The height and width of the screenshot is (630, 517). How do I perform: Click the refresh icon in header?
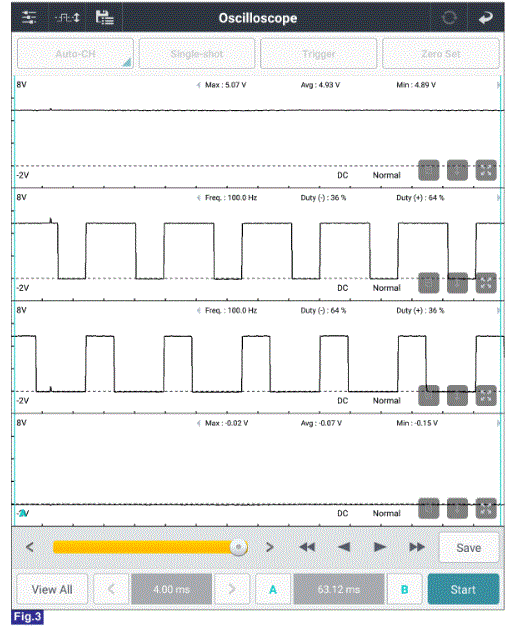point(449,18)
